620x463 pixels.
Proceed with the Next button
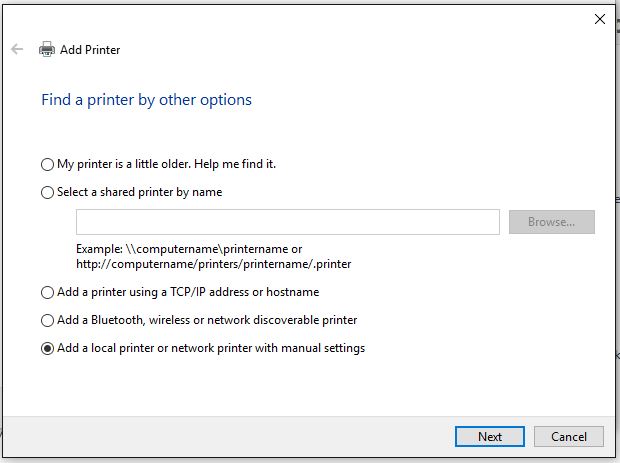[490, 437]
